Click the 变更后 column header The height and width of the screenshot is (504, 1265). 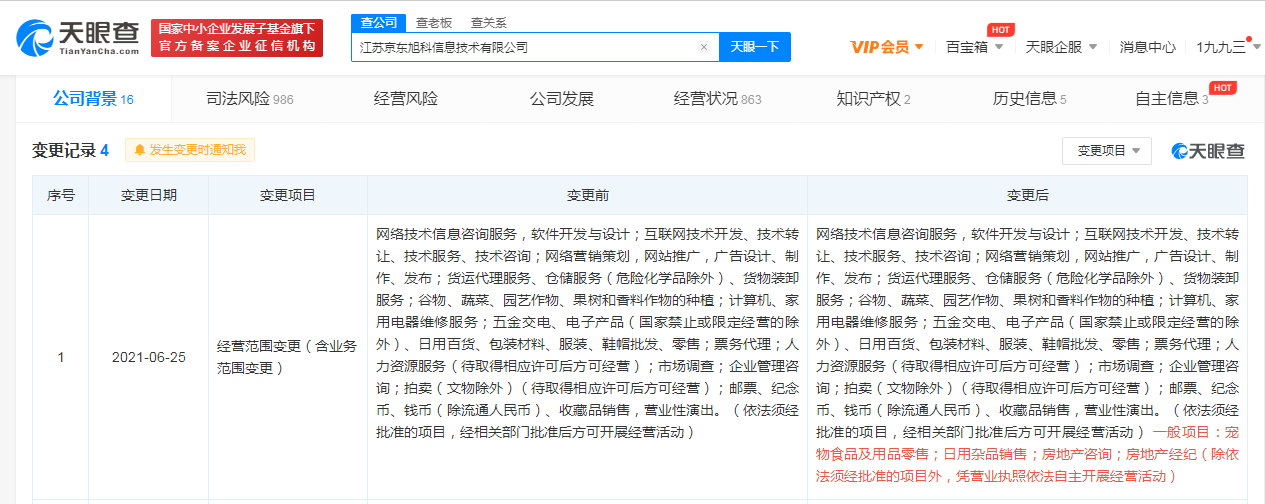1027,196
